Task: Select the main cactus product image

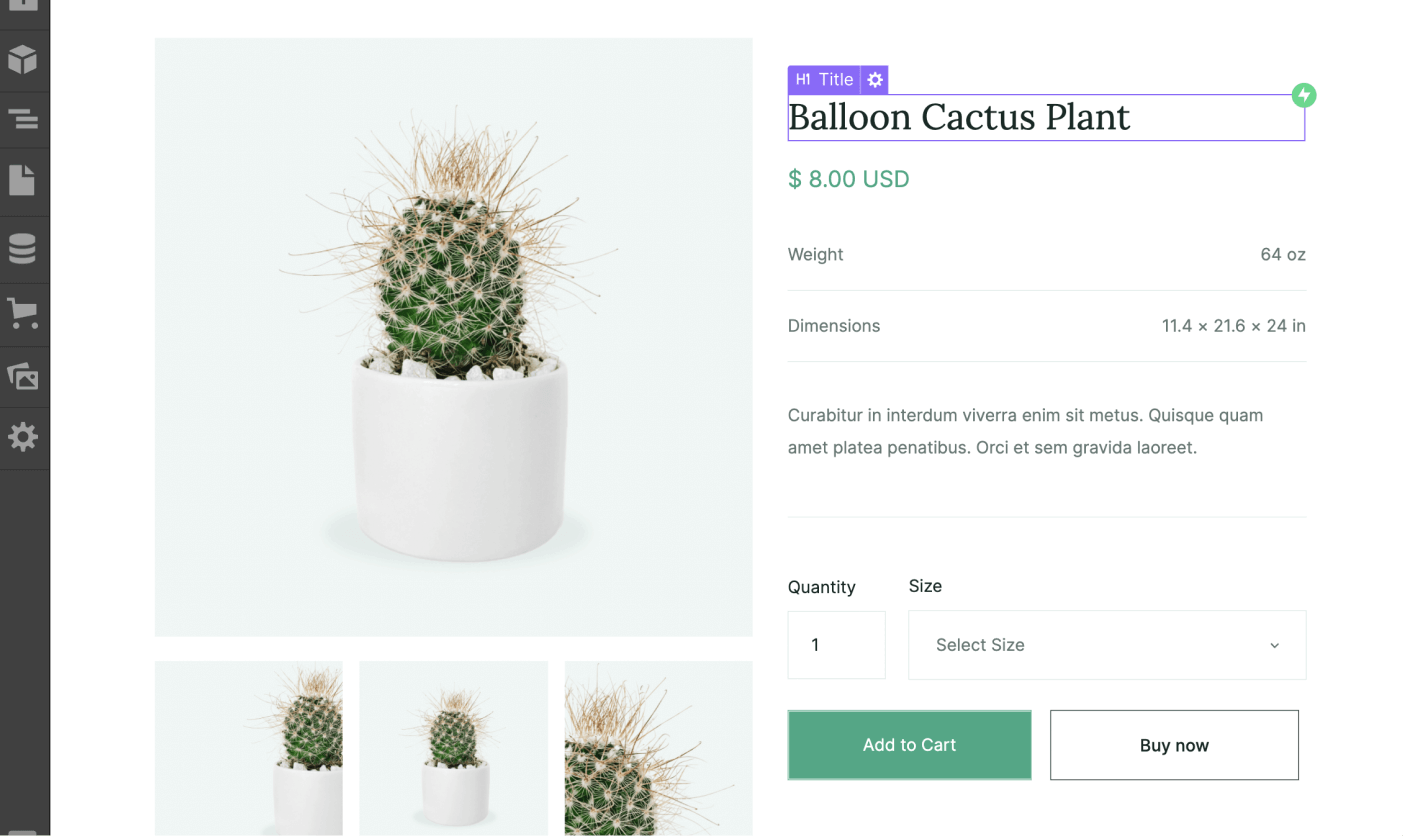Action: click(453, 337)
